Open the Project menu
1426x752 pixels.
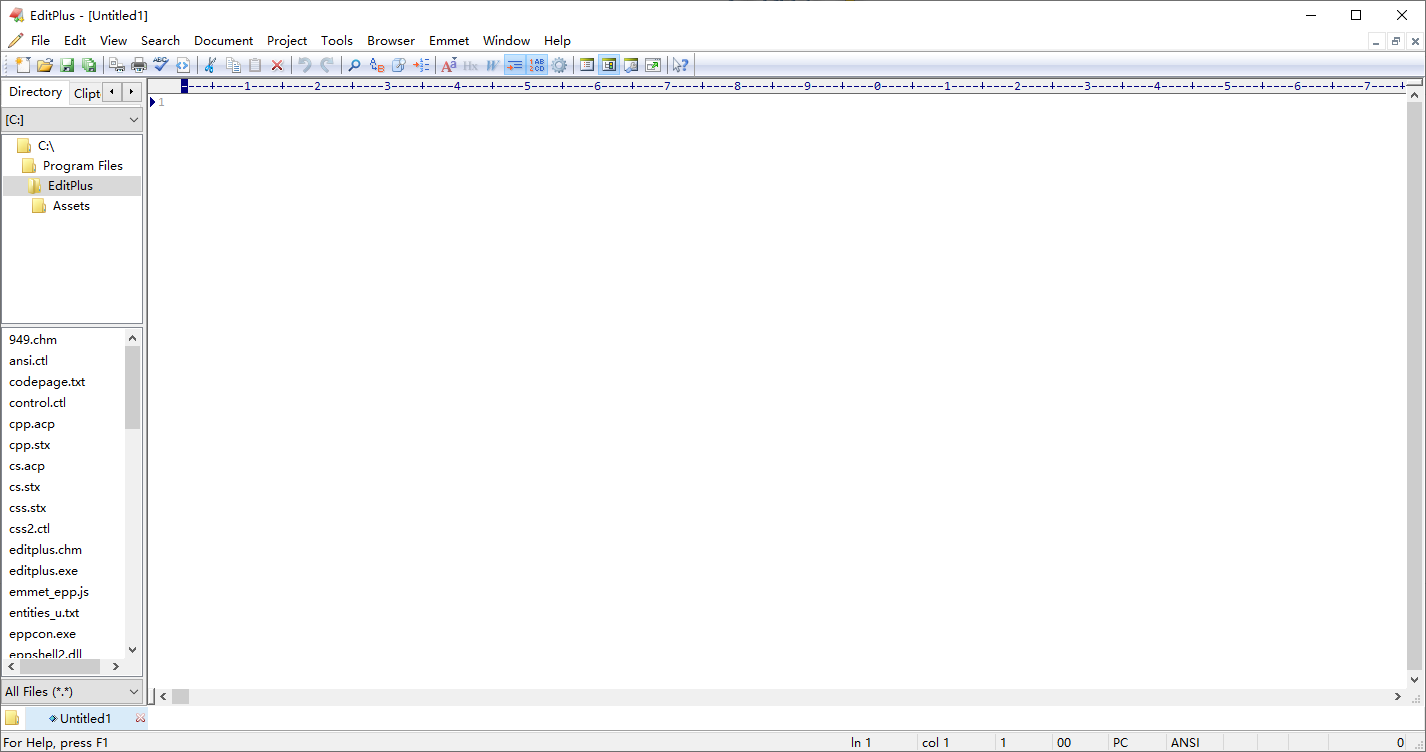point(287,41)
